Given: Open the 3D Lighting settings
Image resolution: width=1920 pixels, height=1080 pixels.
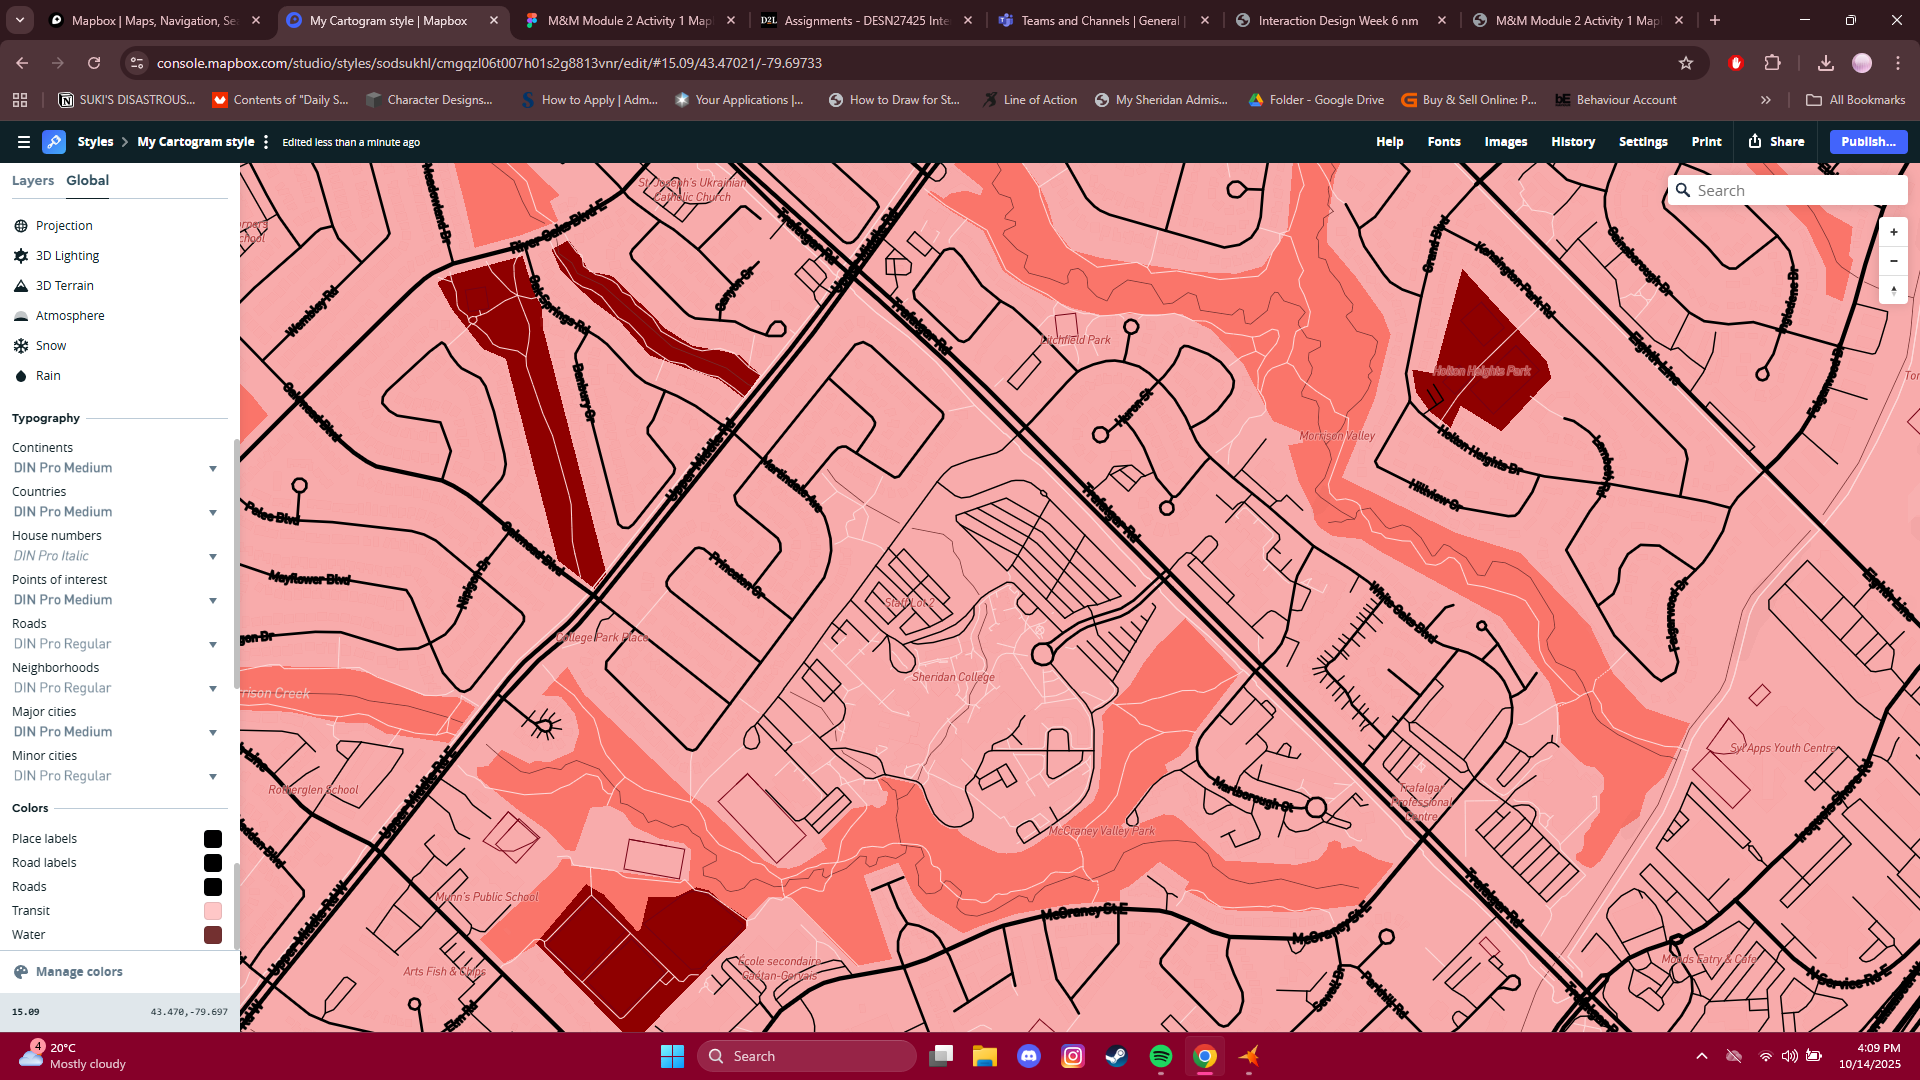Looking at the screenshot, I should click(68, 255).
